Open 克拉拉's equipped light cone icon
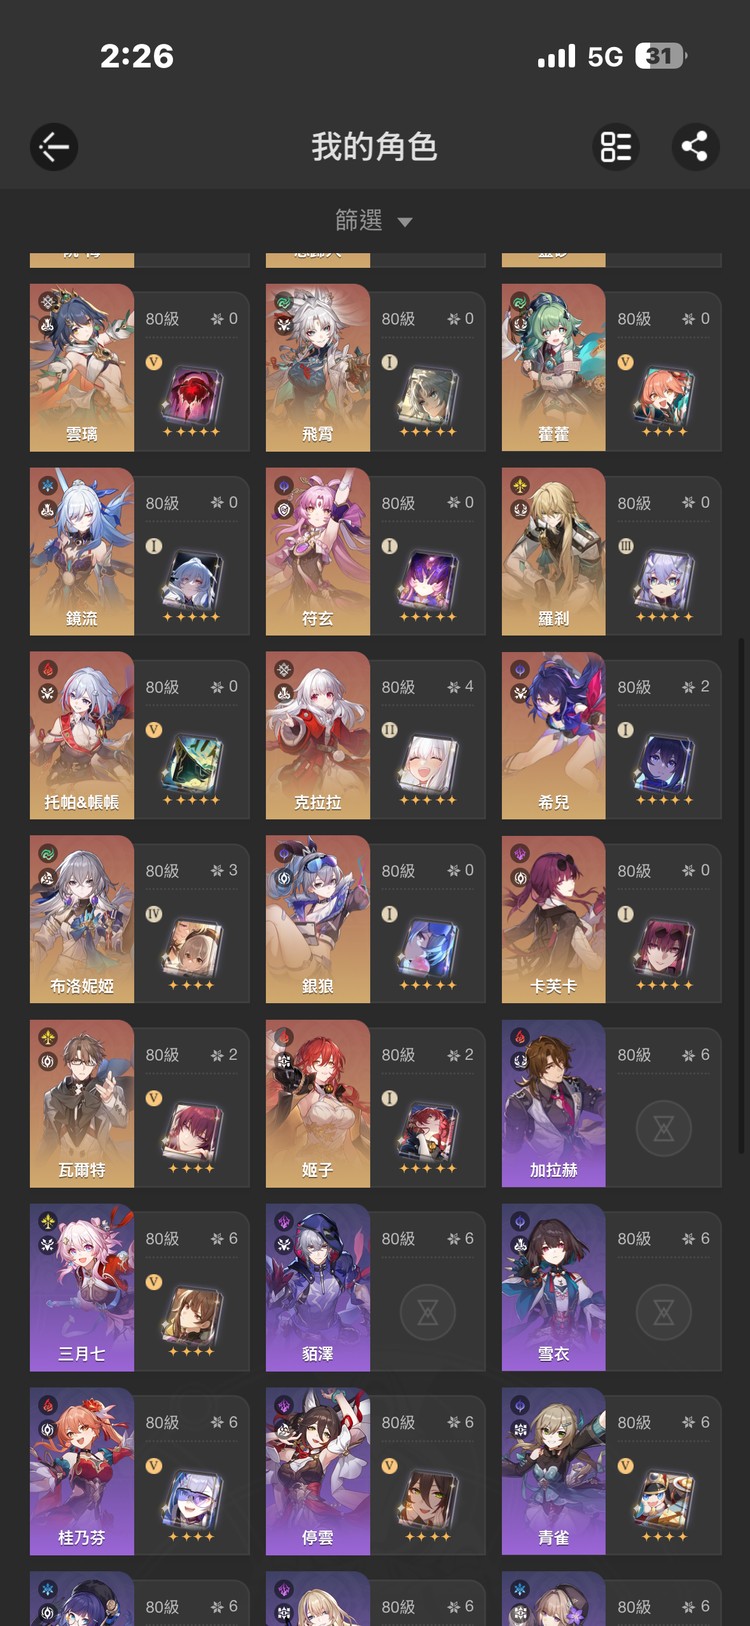 429,762
